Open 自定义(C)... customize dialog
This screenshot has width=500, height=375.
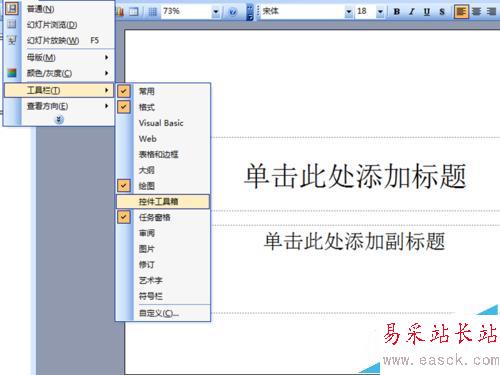coord(163,313)
